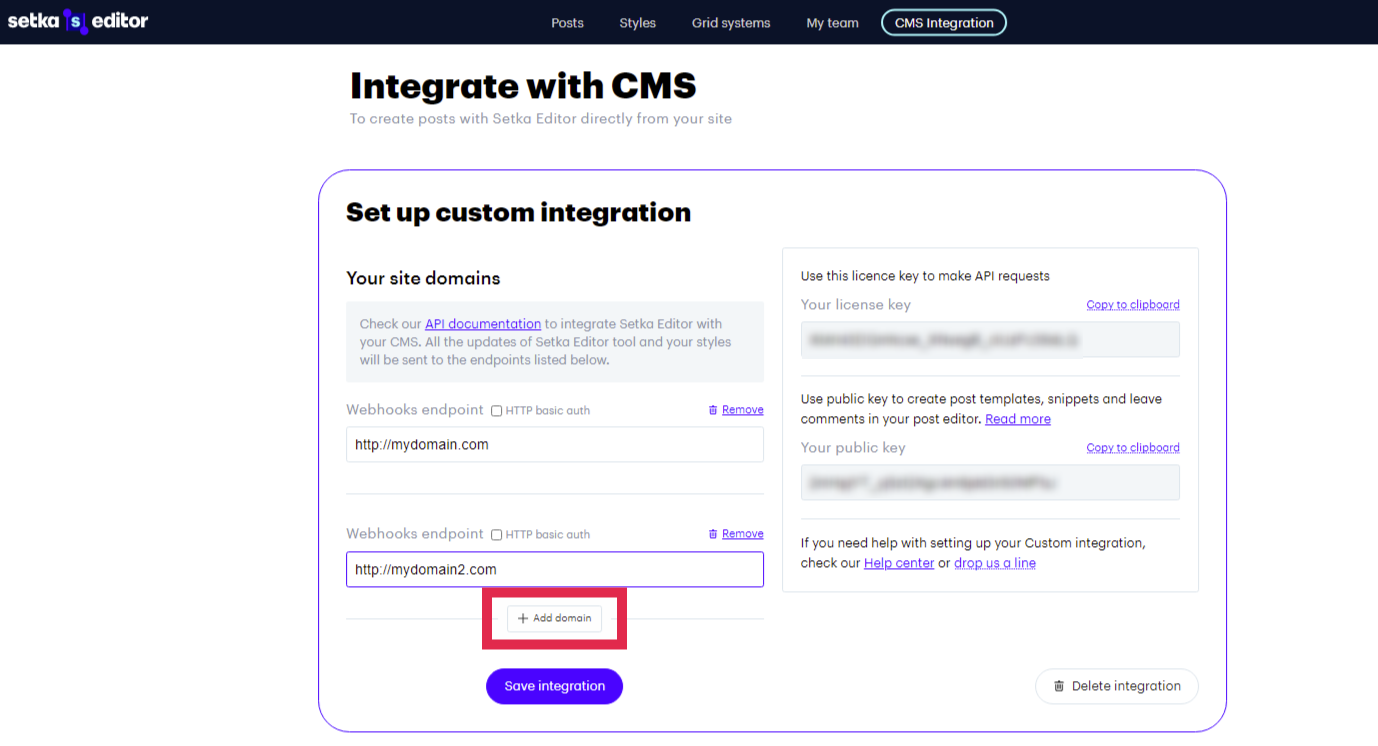Switch to the Styles tab

click(637, 23)
